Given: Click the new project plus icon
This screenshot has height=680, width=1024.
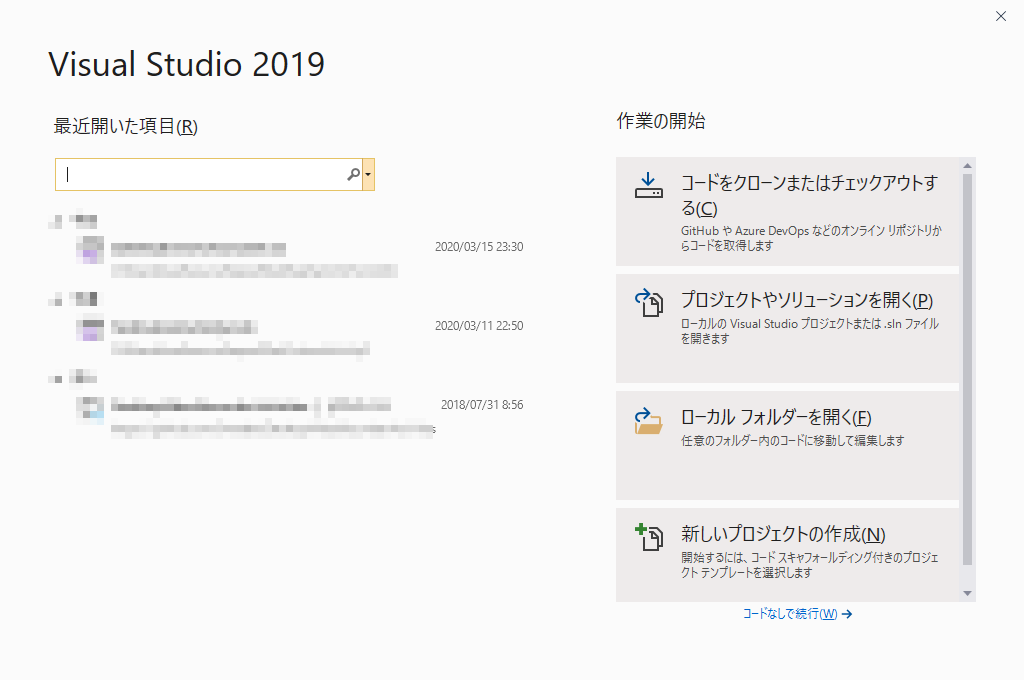Looking at the screenshot, I should click(649, 537).
